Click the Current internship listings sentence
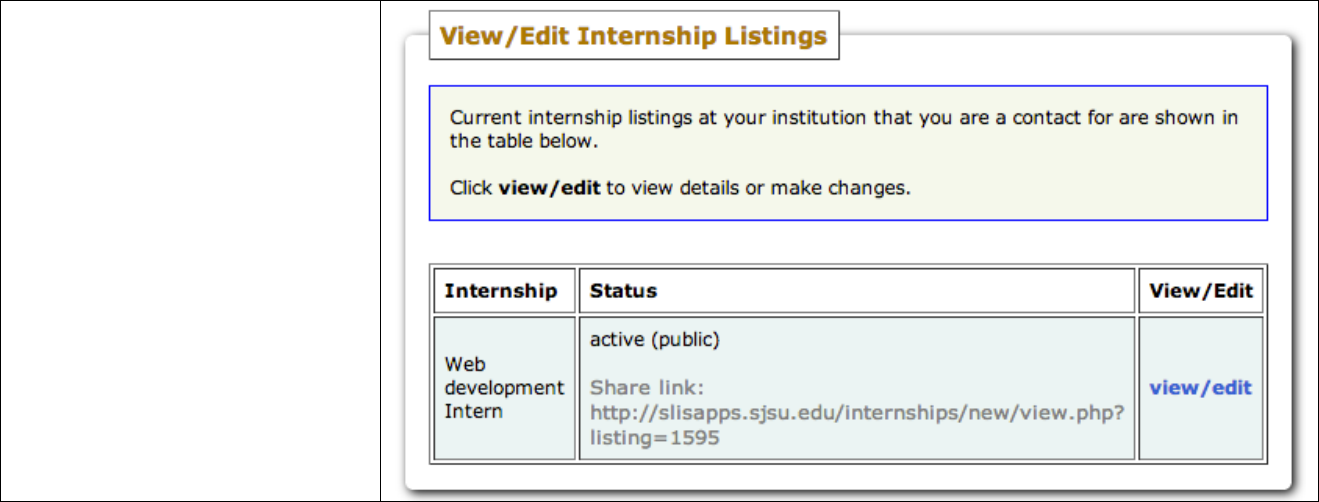 click(x=843, y=118)
